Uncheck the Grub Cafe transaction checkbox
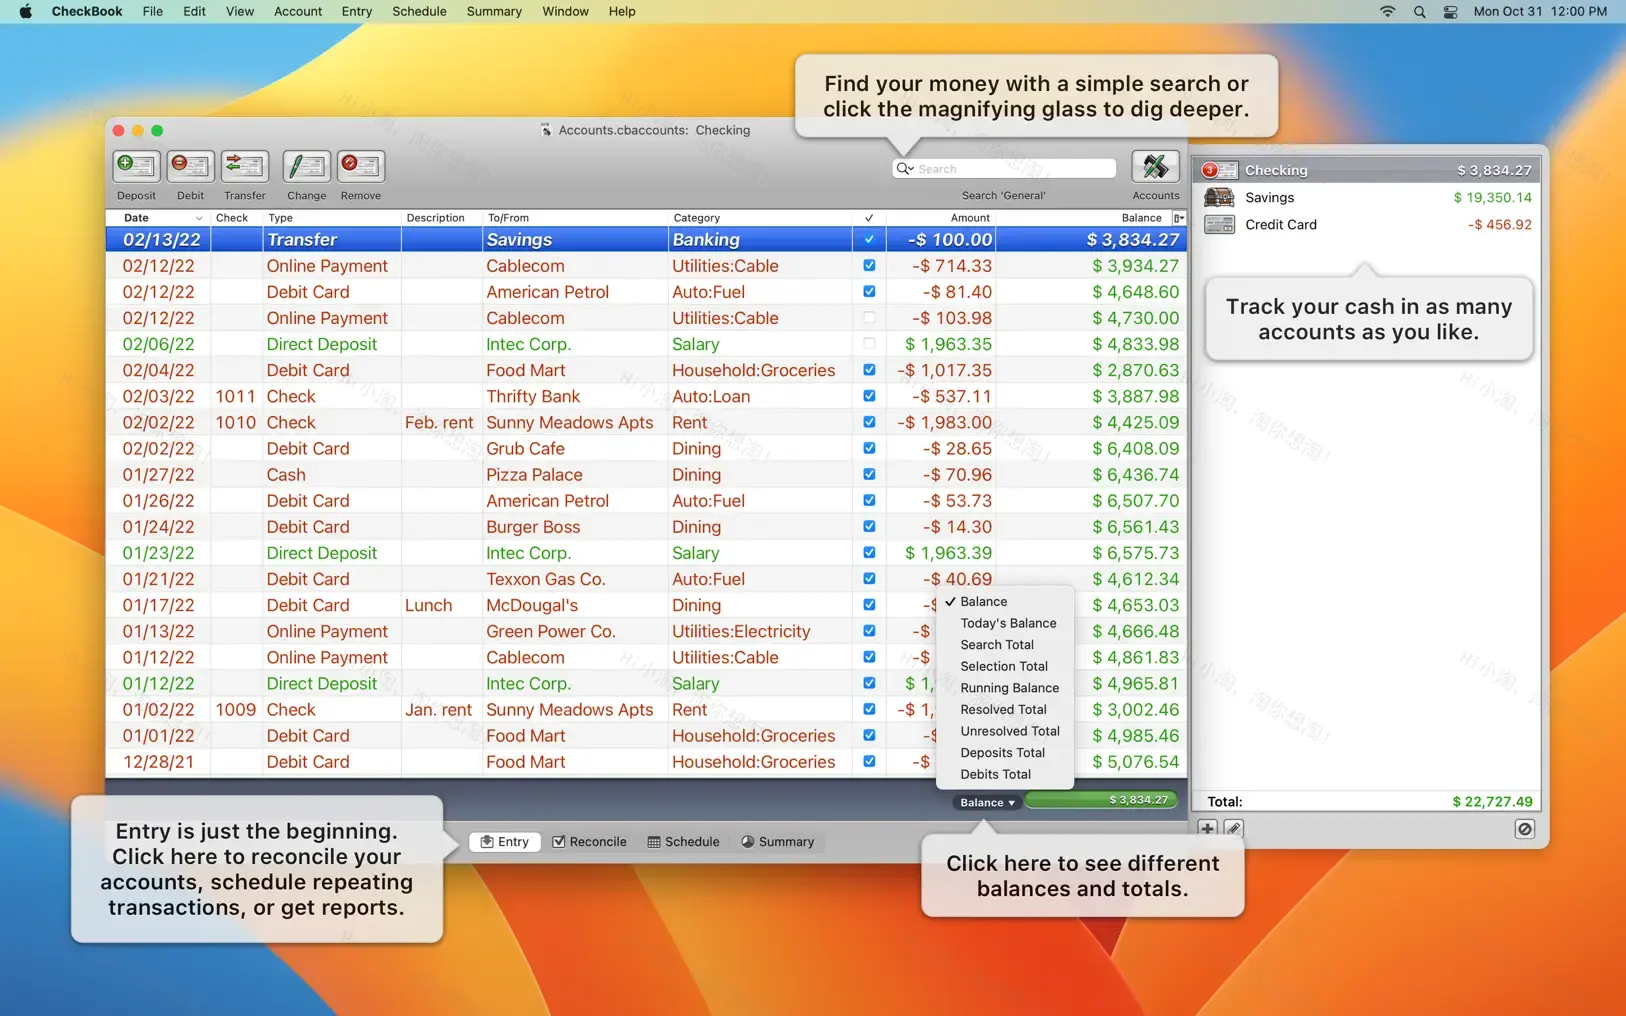 click(x=869, y=448)
